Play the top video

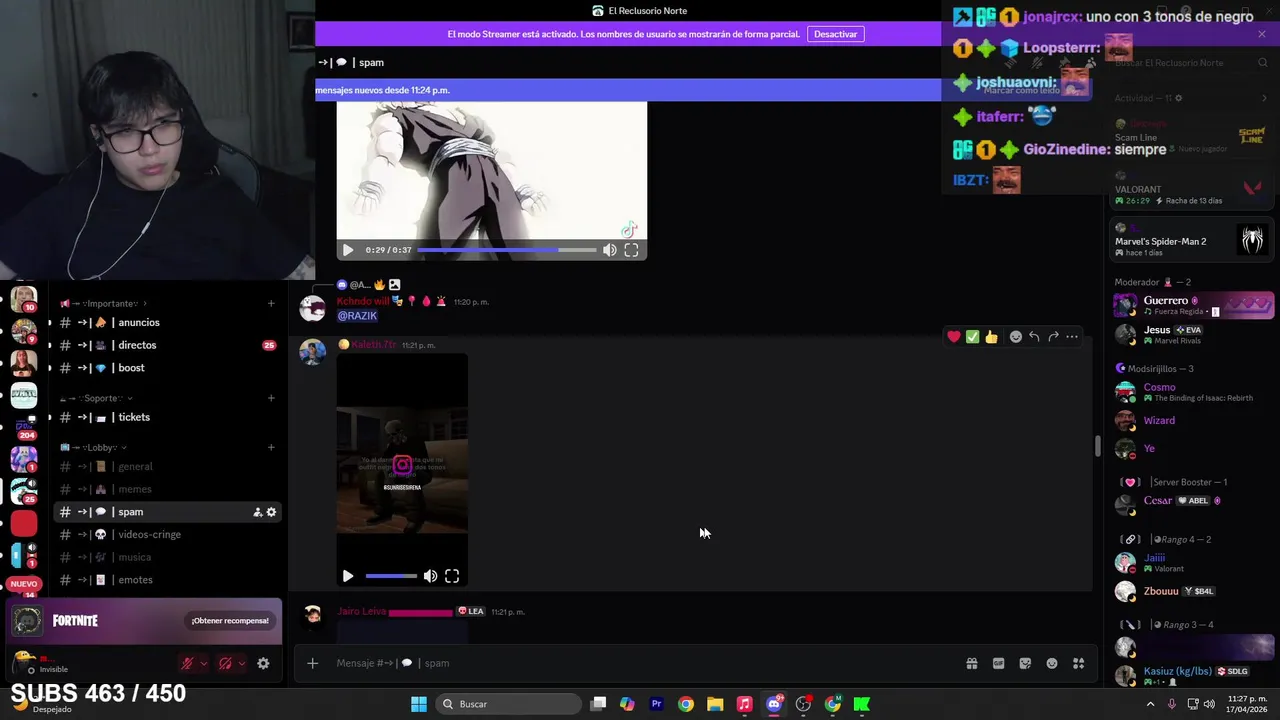[x=347, y=250]
